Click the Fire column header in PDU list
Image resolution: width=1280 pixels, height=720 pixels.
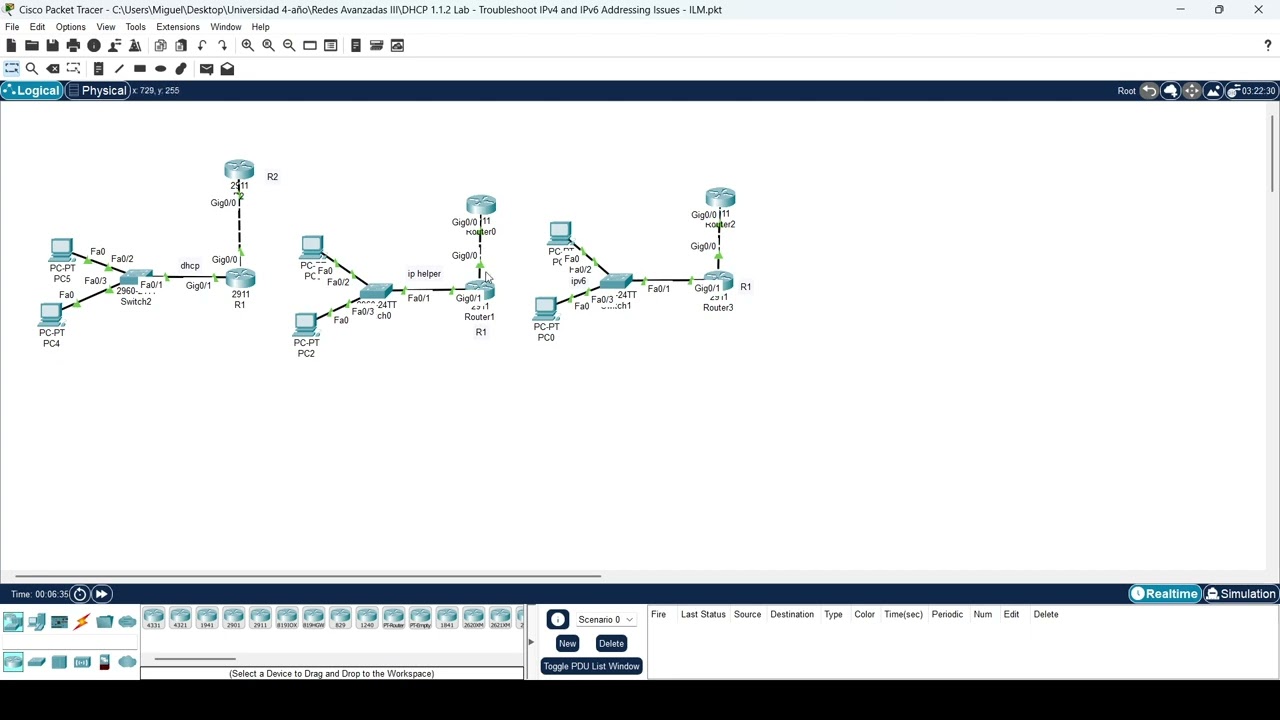coord(658,614)
